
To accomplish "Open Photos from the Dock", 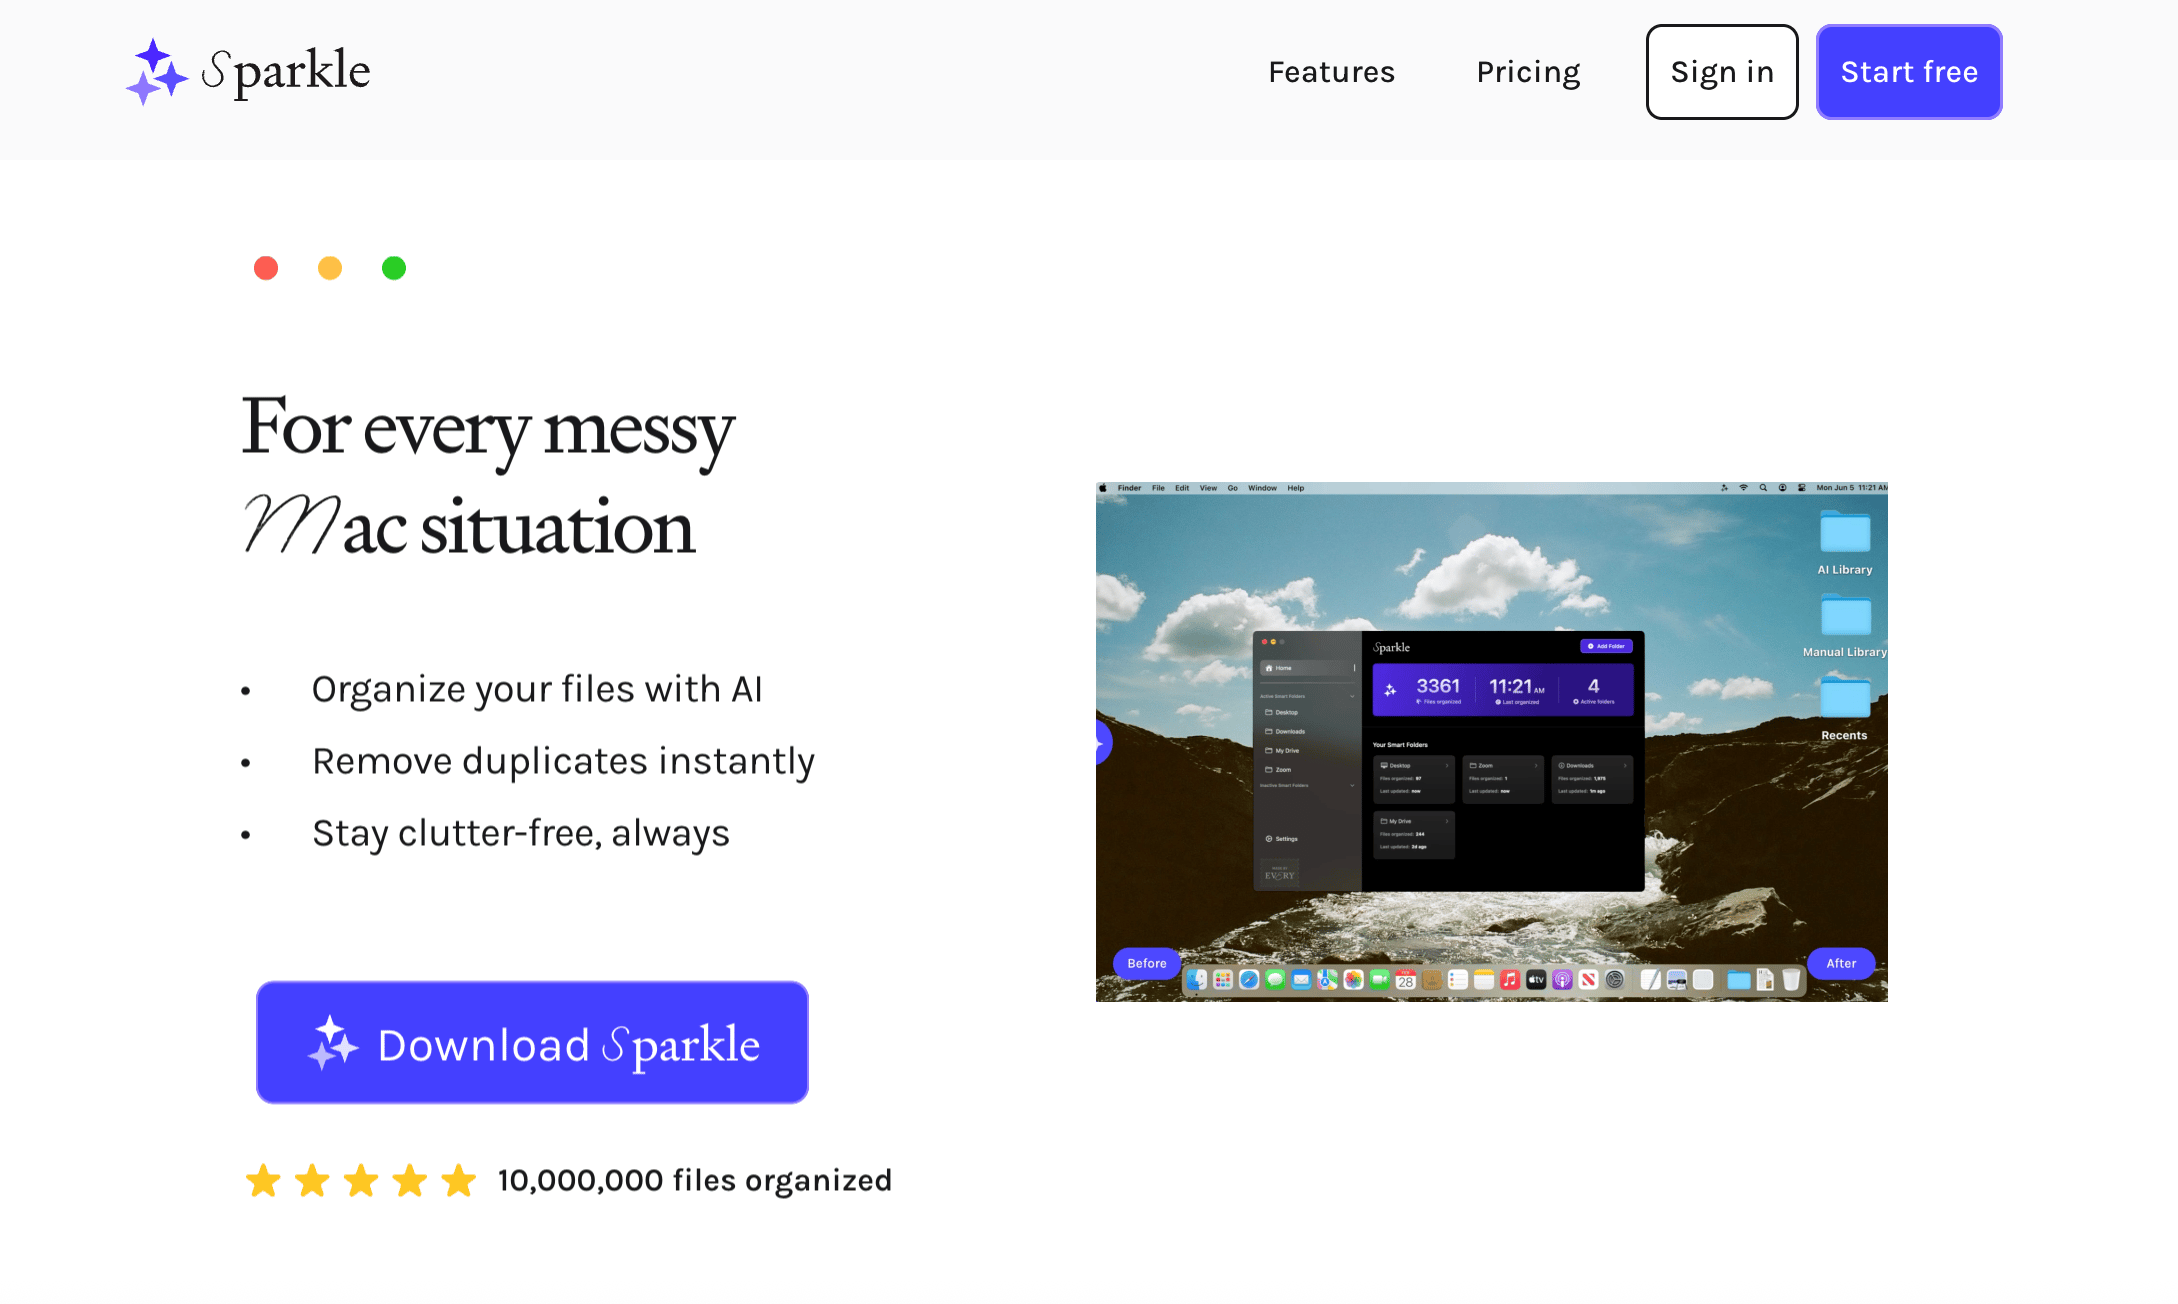I will point(1353,980).
